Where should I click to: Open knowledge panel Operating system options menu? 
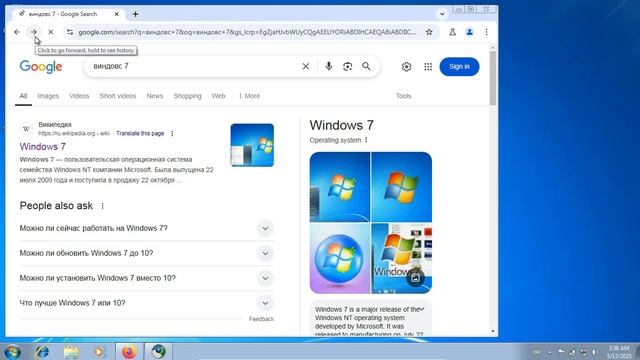pyautogui.click(x=366, y=140)
